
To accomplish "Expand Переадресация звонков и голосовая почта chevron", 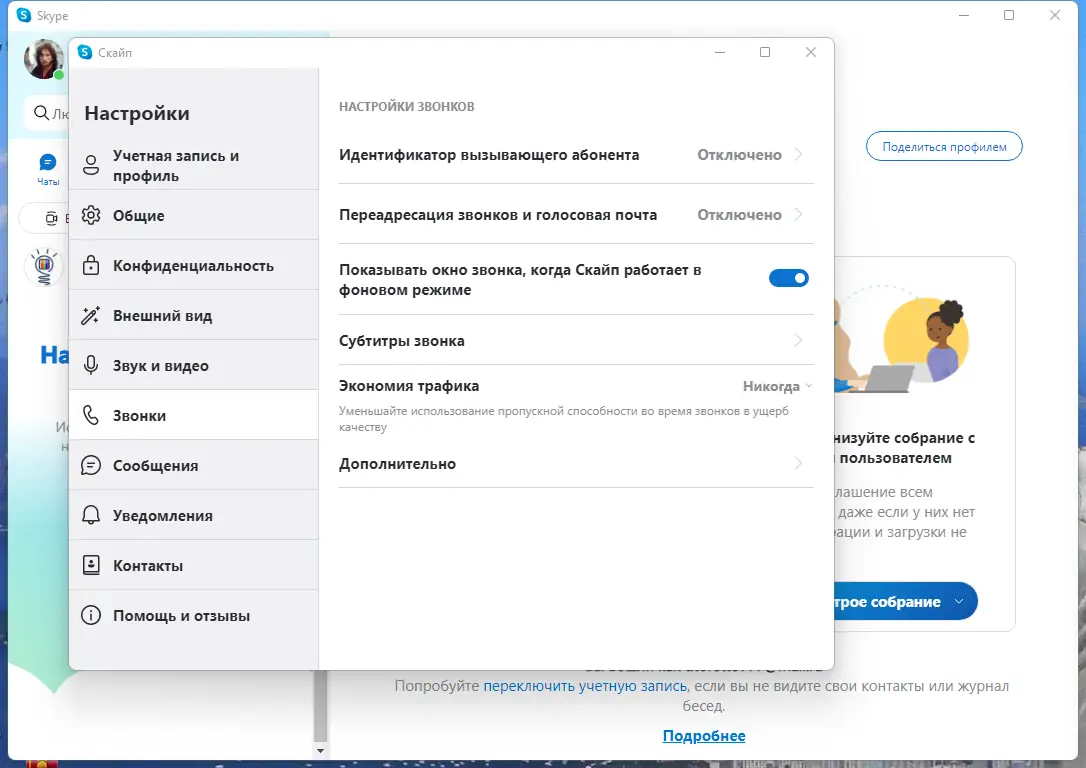I will pyautogui.click(x=799, y=215).
